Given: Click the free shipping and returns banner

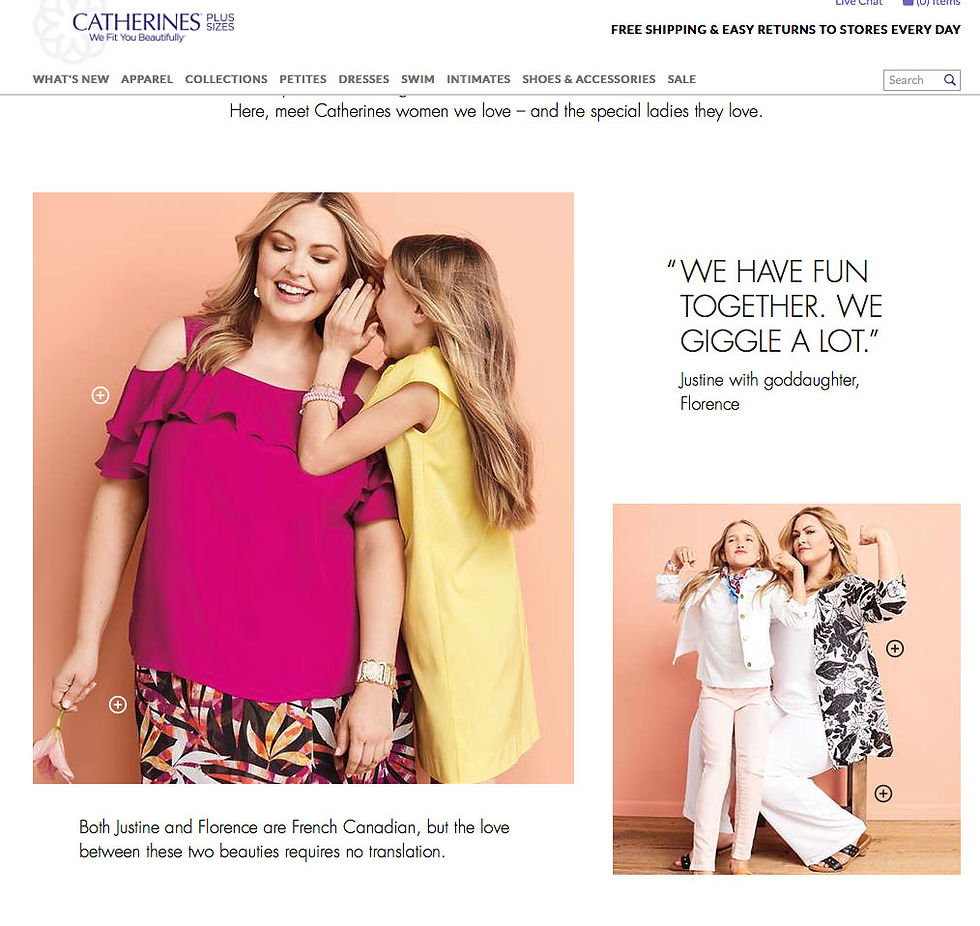Looking at the screenshot, I should tap(786, 29).
